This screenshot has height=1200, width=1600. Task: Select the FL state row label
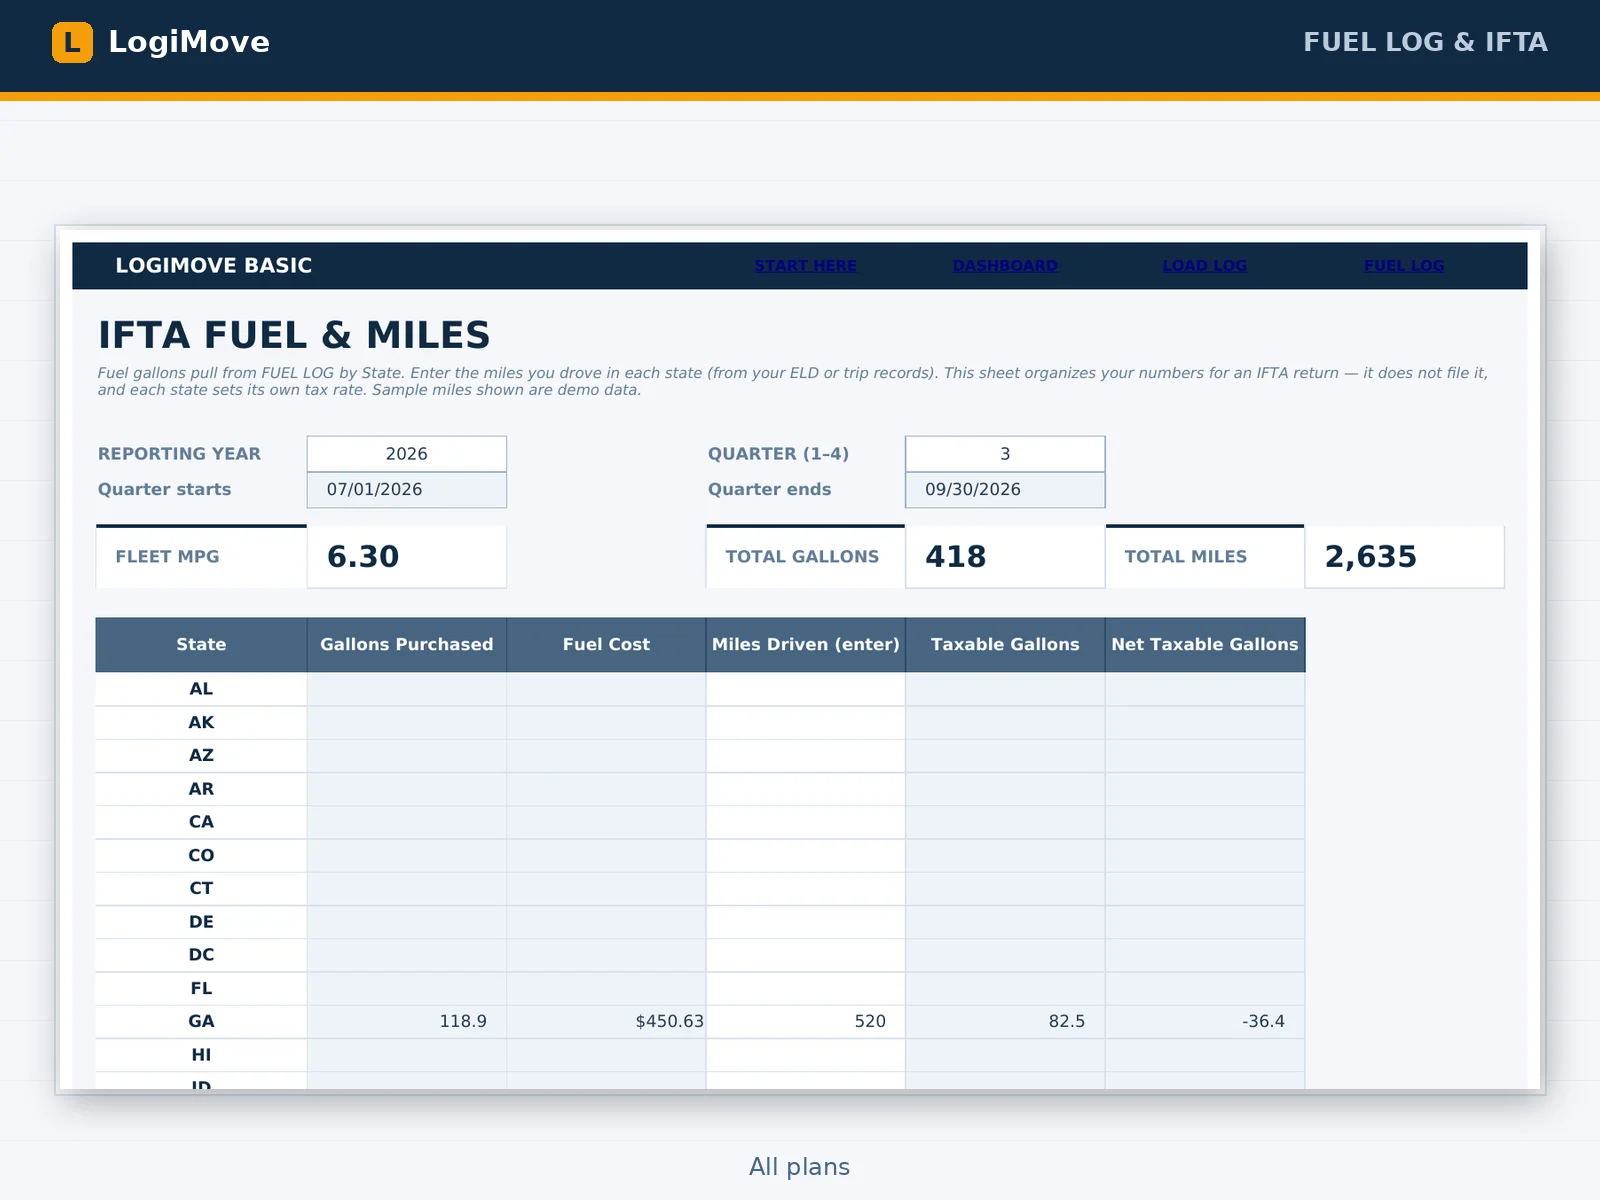click(x=201, y=989)
